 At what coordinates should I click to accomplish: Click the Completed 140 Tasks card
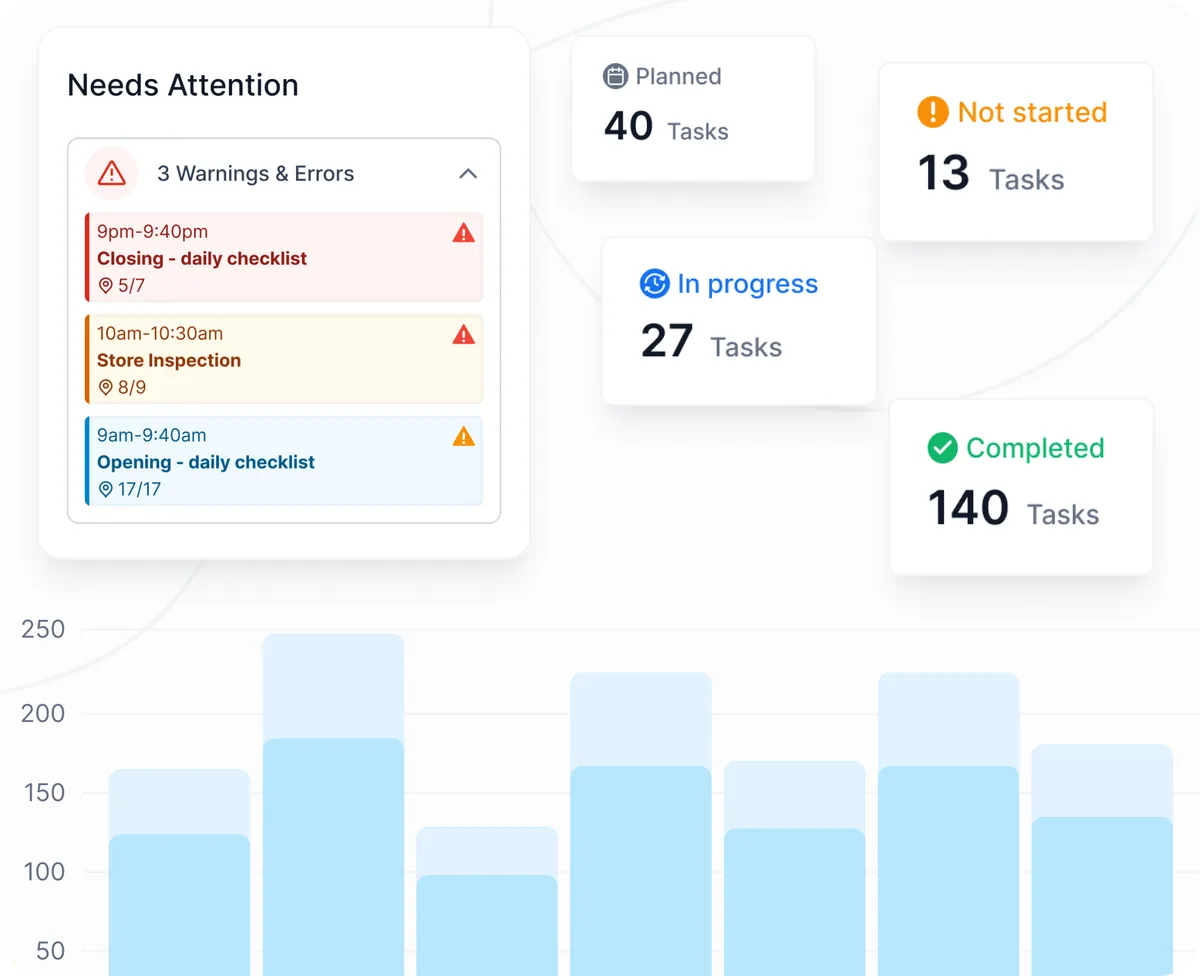(x=1020, y=487)
